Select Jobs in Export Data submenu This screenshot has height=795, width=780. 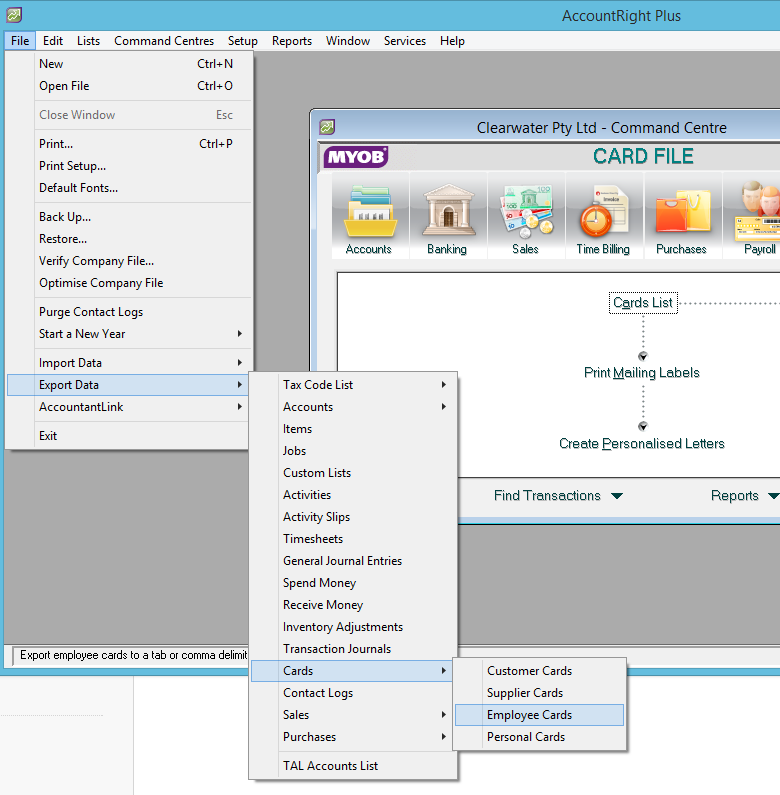[353, 451]
